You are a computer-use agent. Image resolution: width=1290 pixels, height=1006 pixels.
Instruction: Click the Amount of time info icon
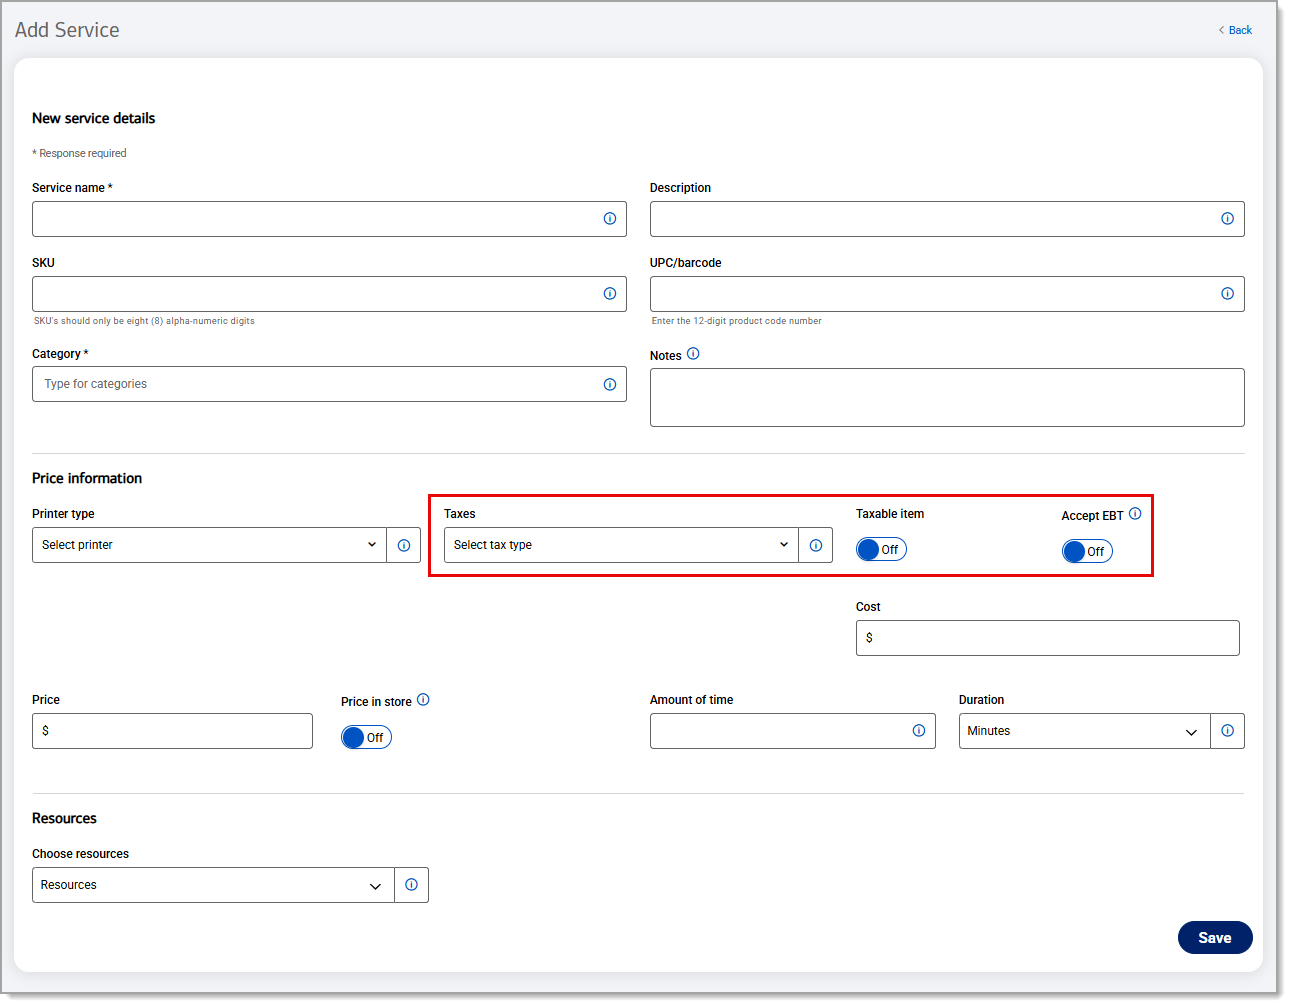[919, 731]
